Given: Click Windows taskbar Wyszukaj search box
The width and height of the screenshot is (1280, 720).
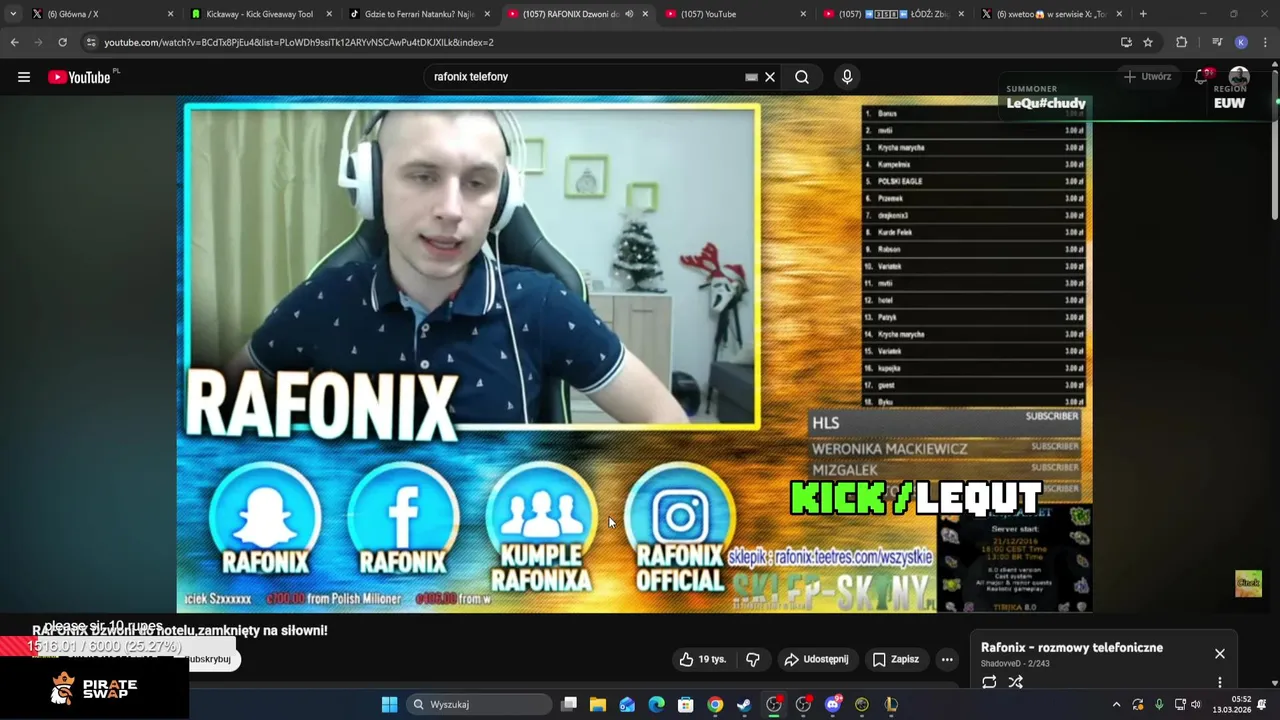Looking at the screenshot, I should [481, 704].
